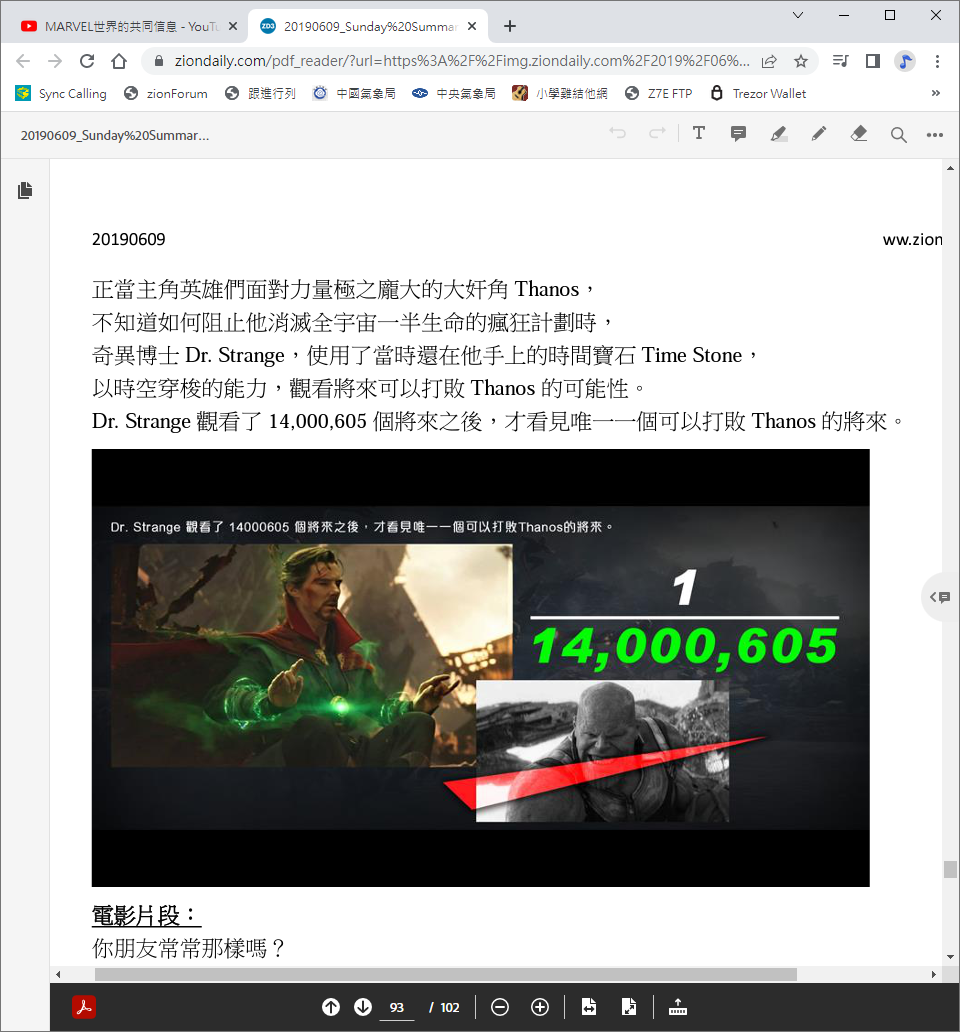Go to previous PDF page
The height and width of the screenshot is (1032, 960).
(x=331, y=1007)
